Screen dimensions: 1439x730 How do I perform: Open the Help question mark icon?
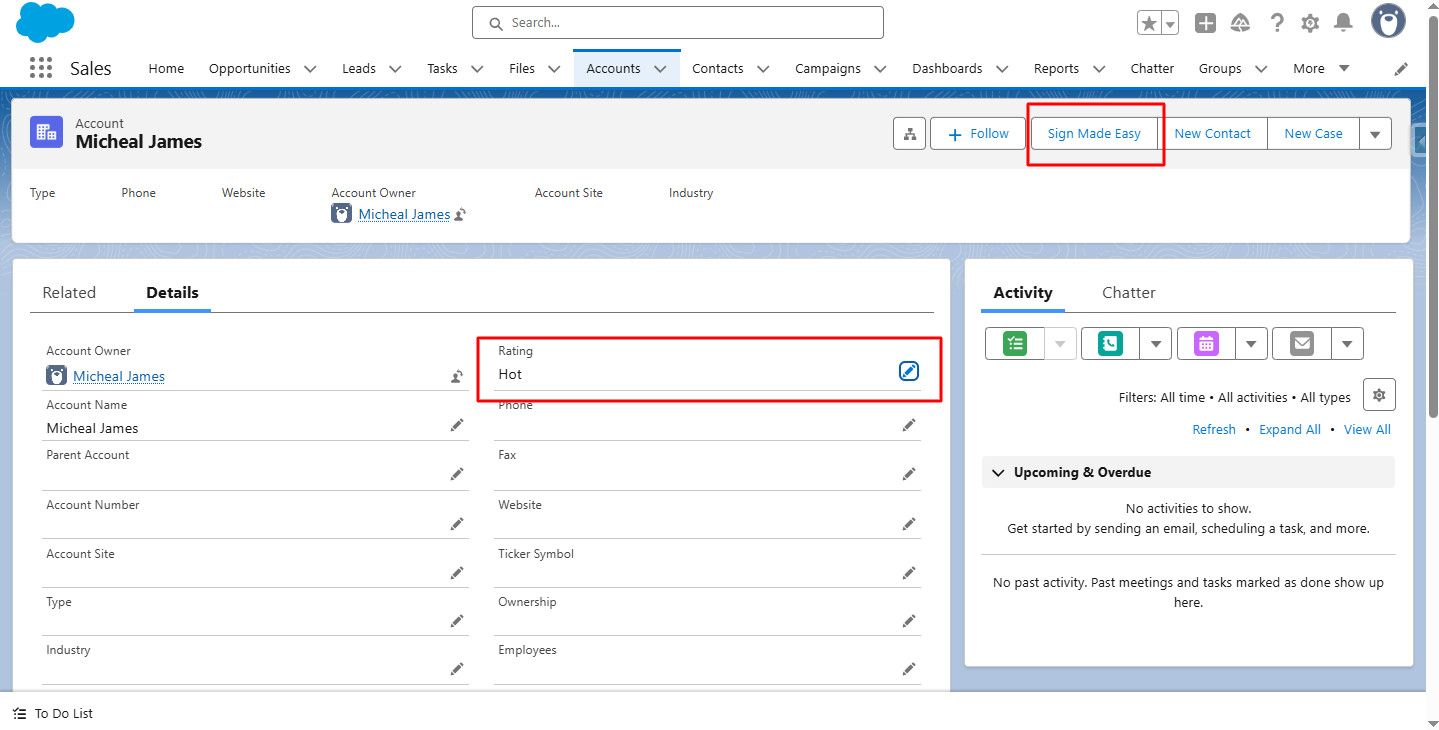coord(1277,23)
